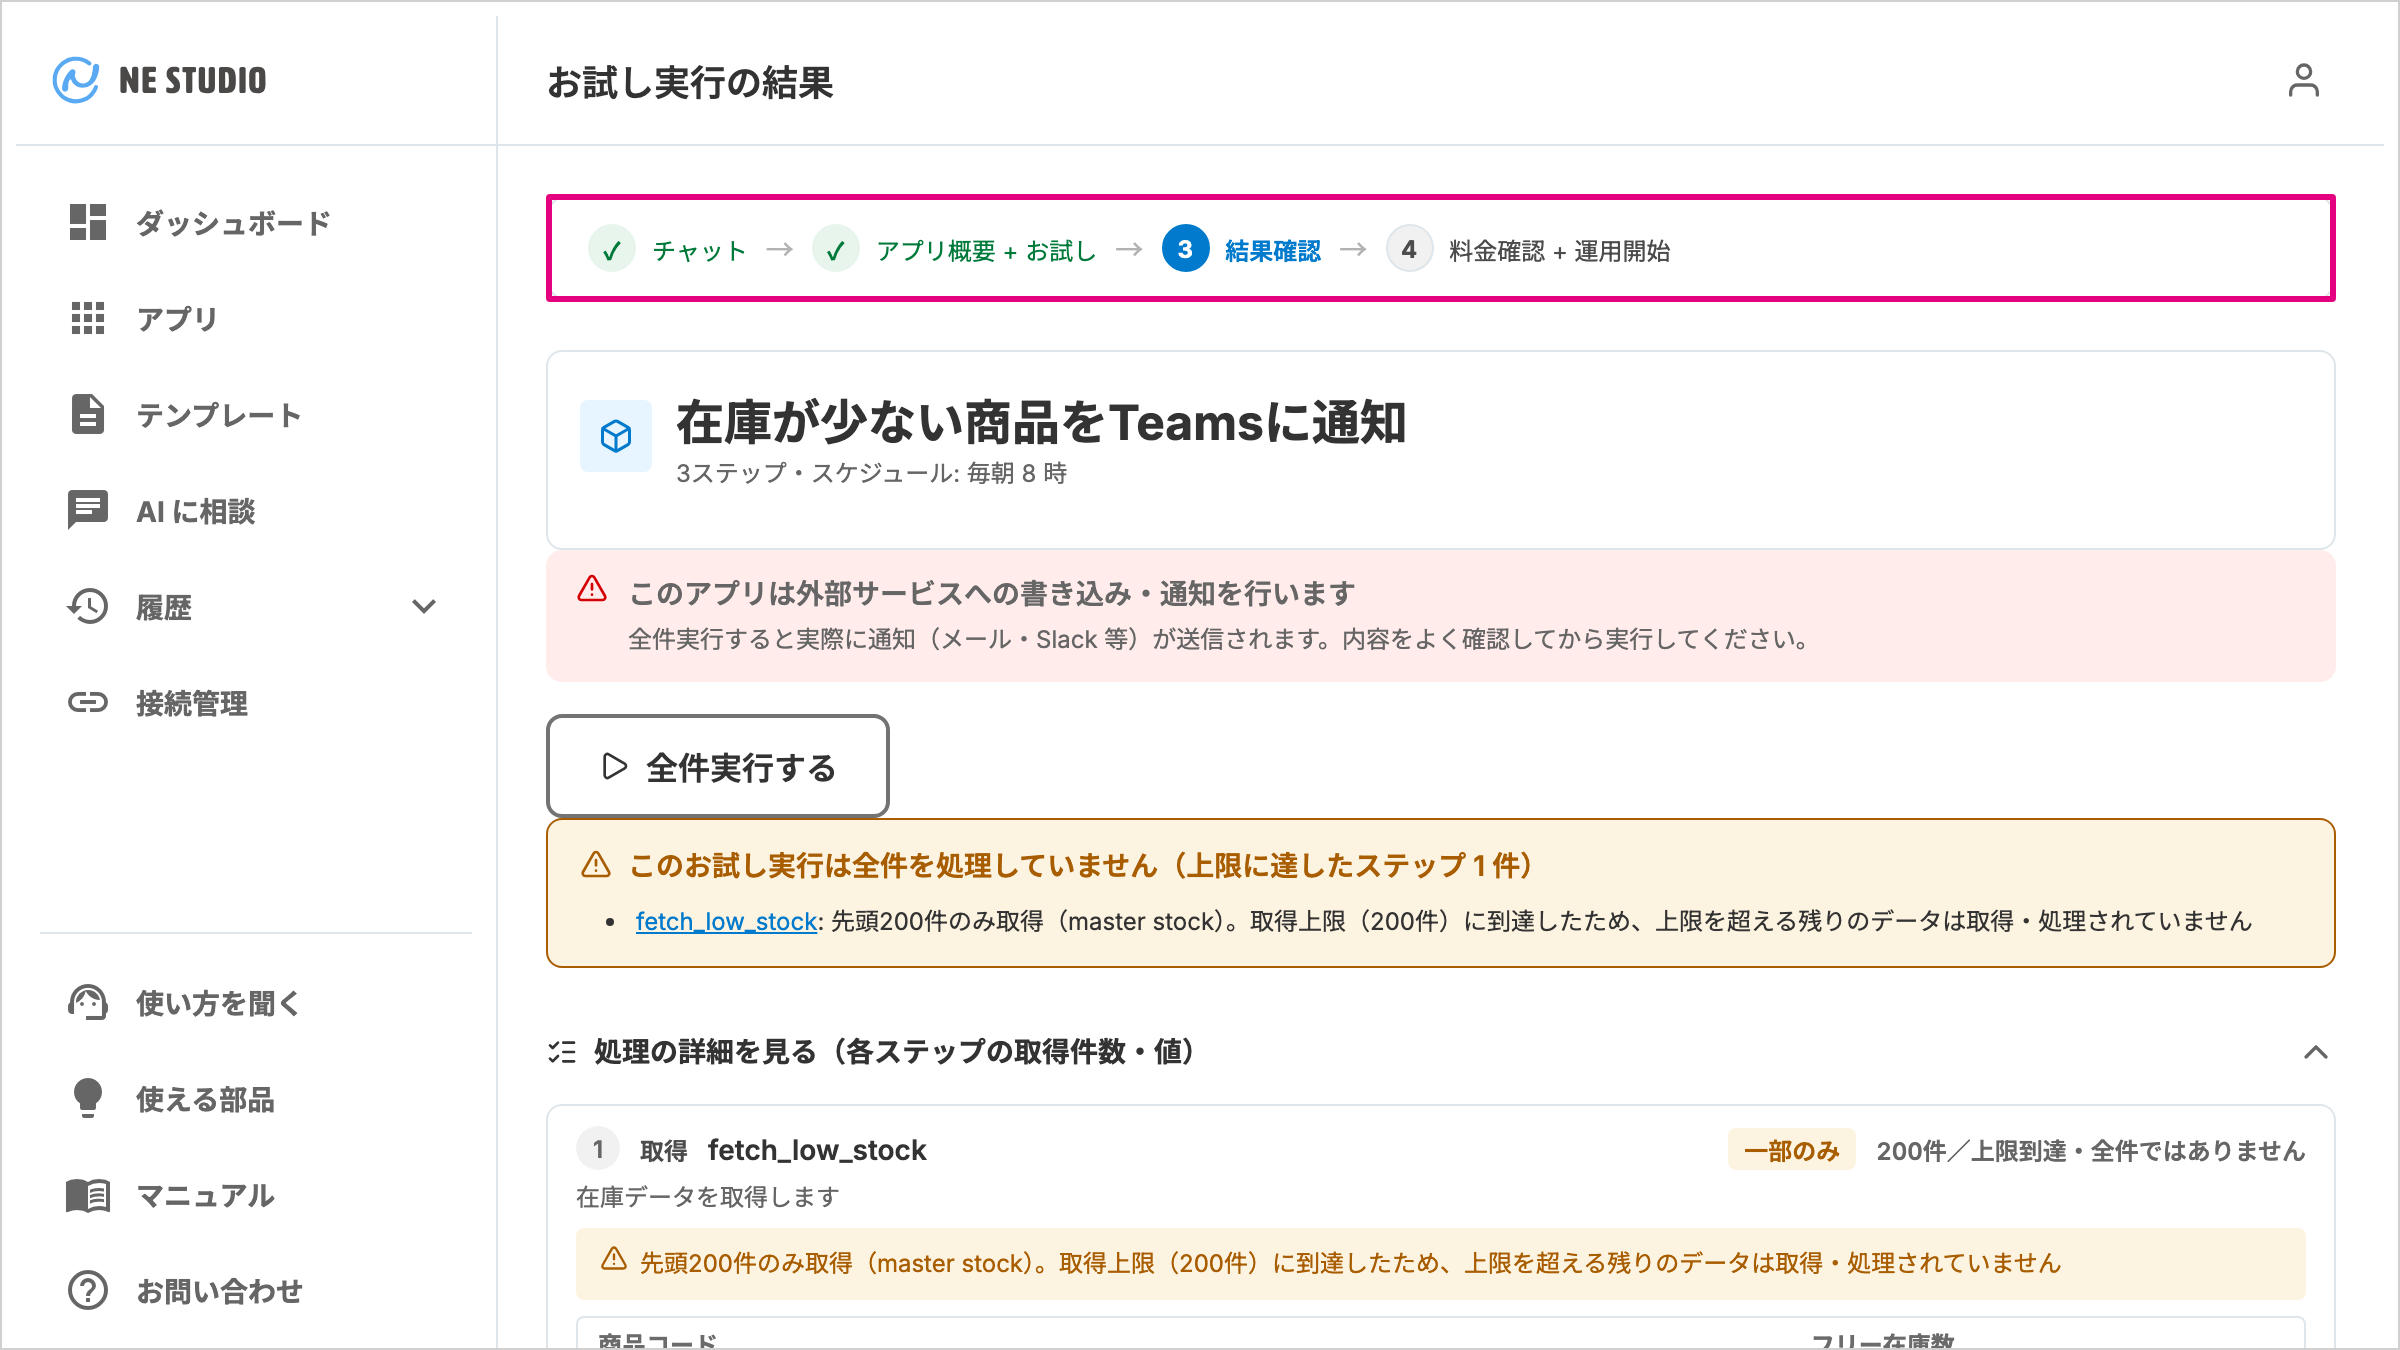This screenshot has width=2400, height=1350.
Task: Click the 一部のみ status badge
Action: point(1791,1150)
